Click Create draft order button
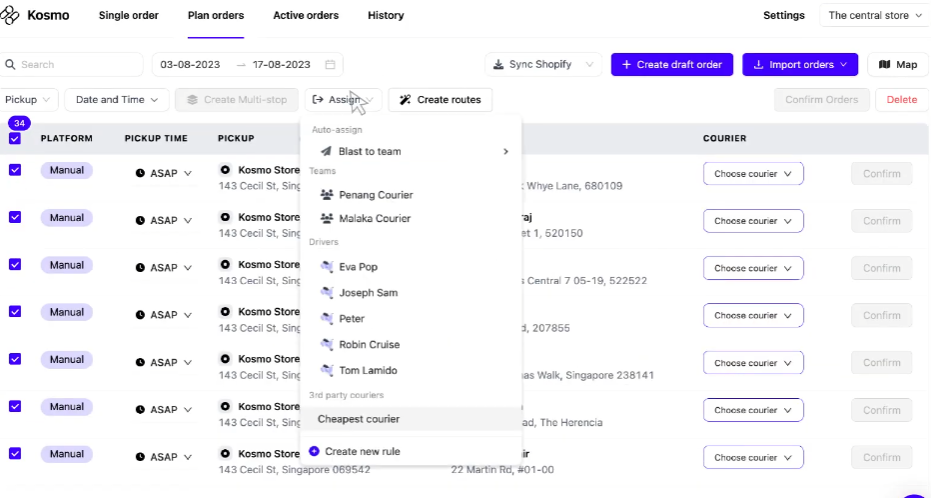Image resolution: width=931 pixels, height=498 pixels. [672, 65]
